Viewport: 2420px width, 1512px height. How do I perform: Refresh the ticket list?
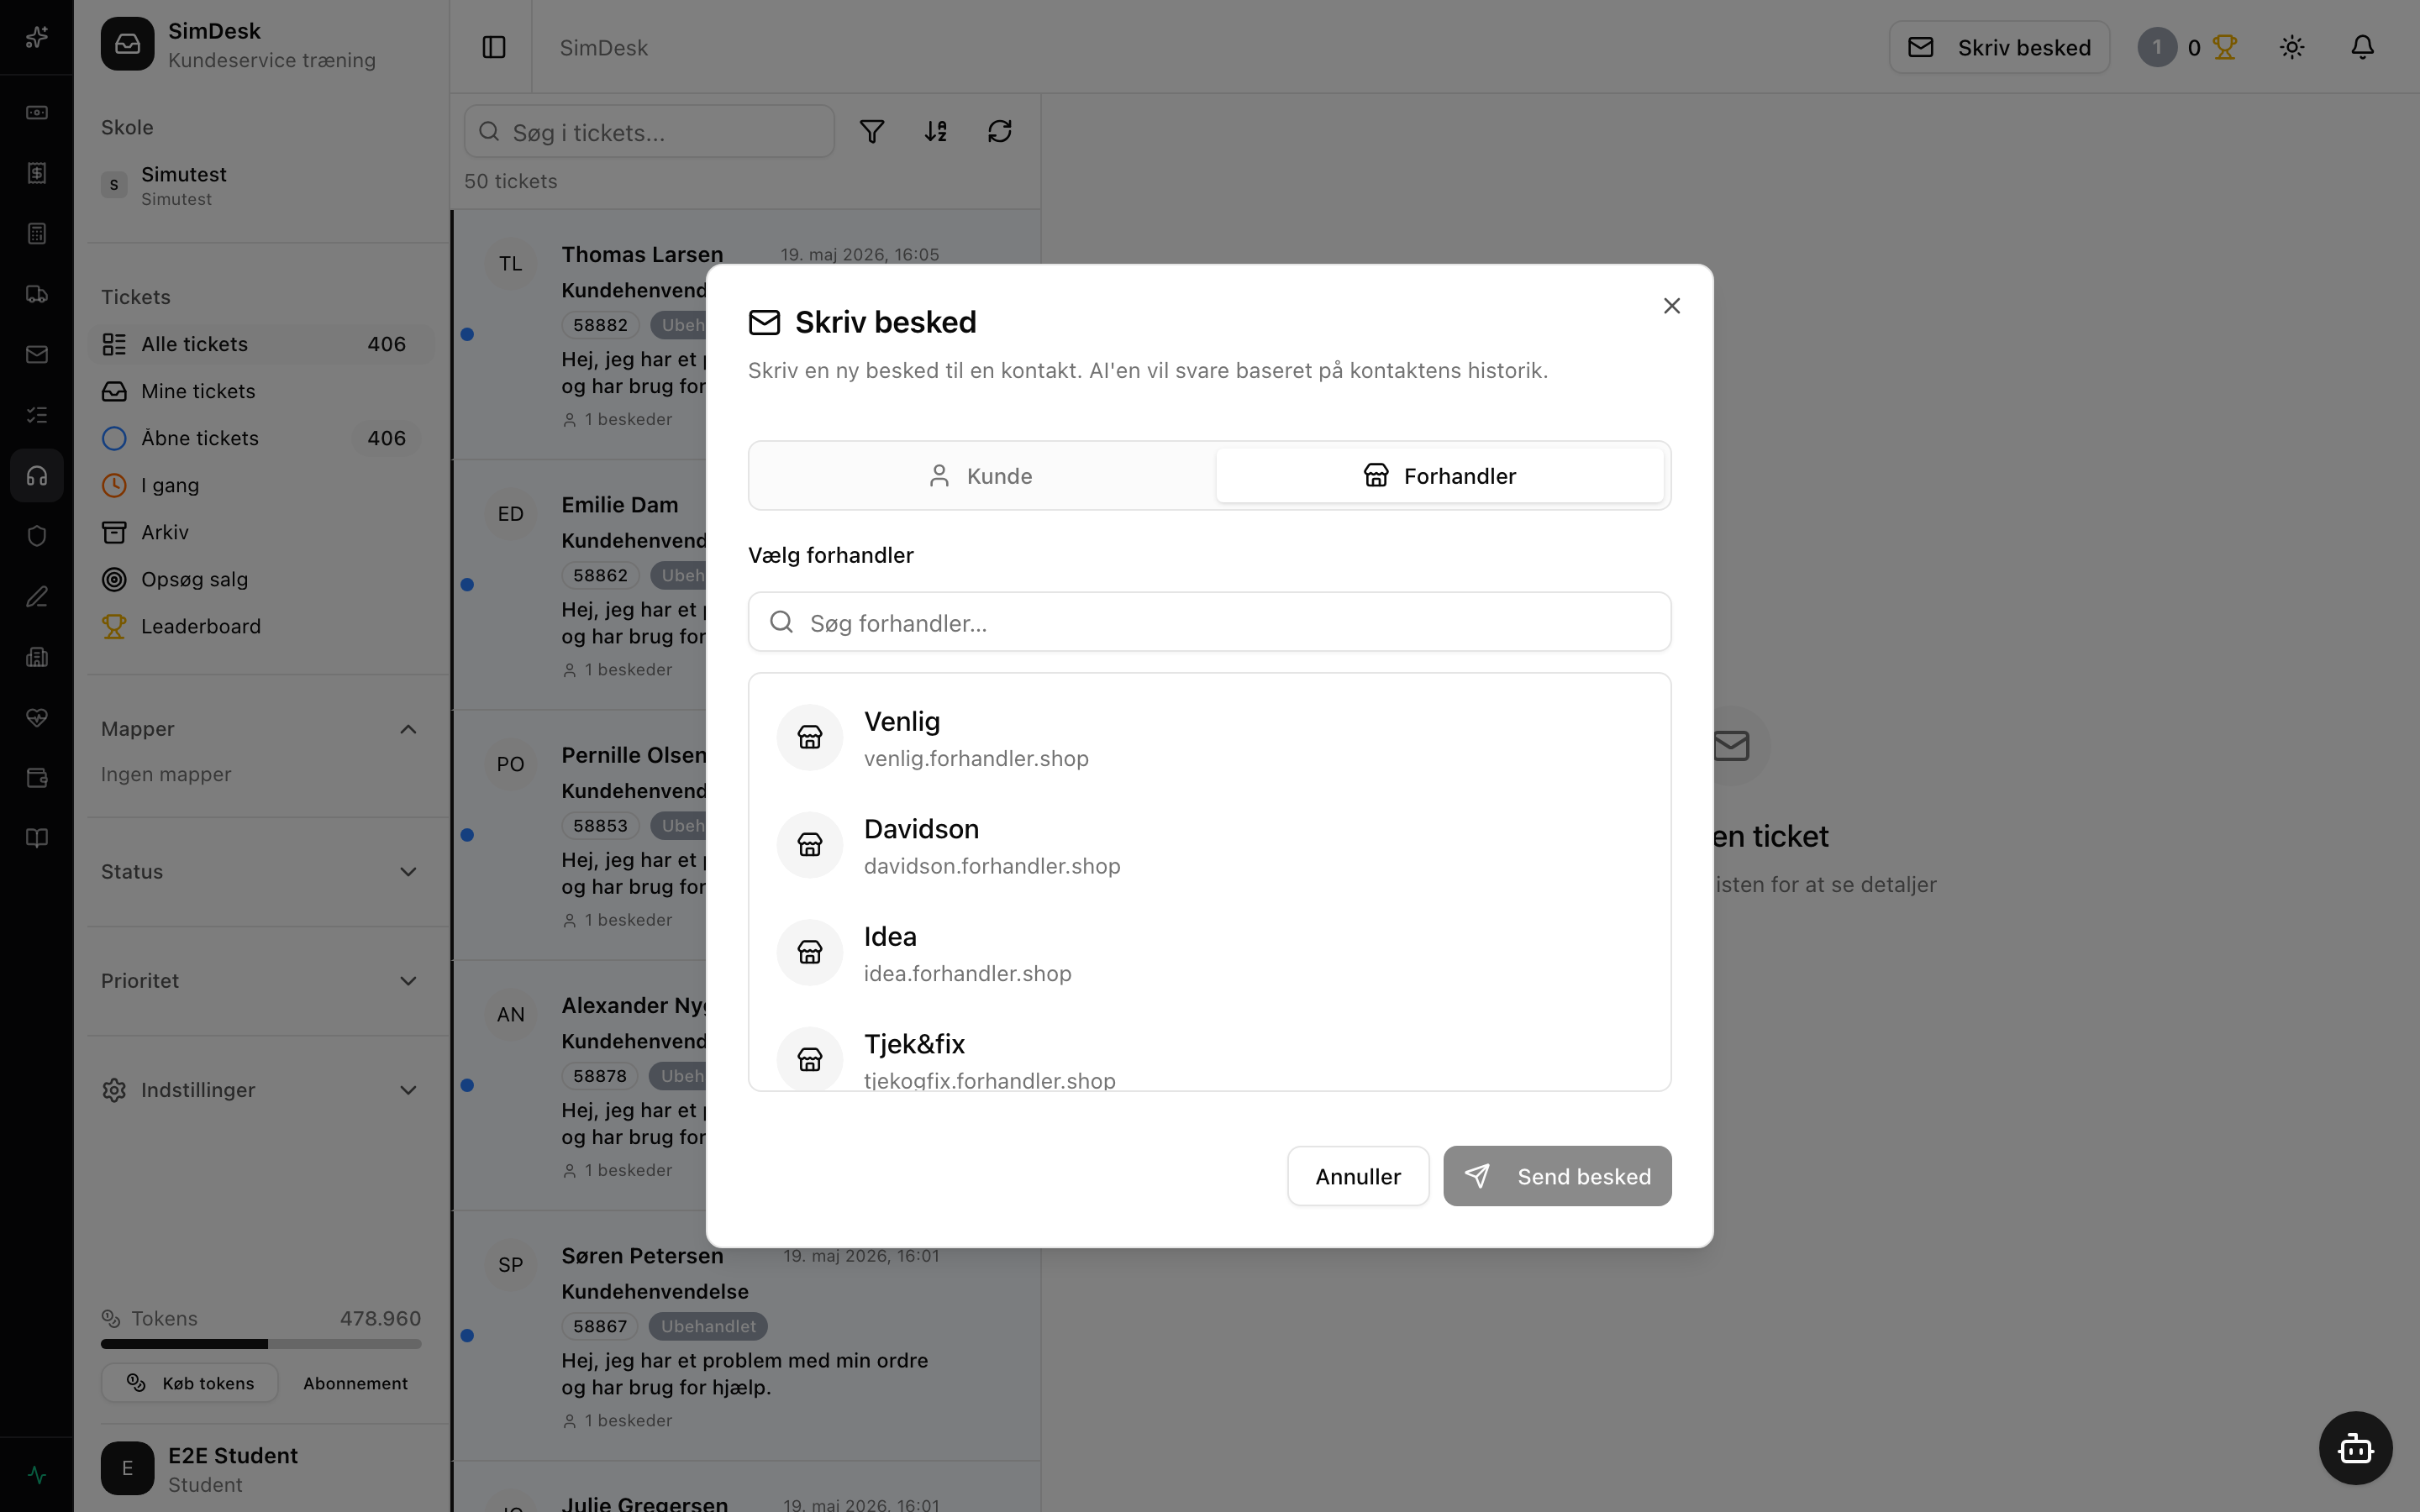click(1000, 131)
